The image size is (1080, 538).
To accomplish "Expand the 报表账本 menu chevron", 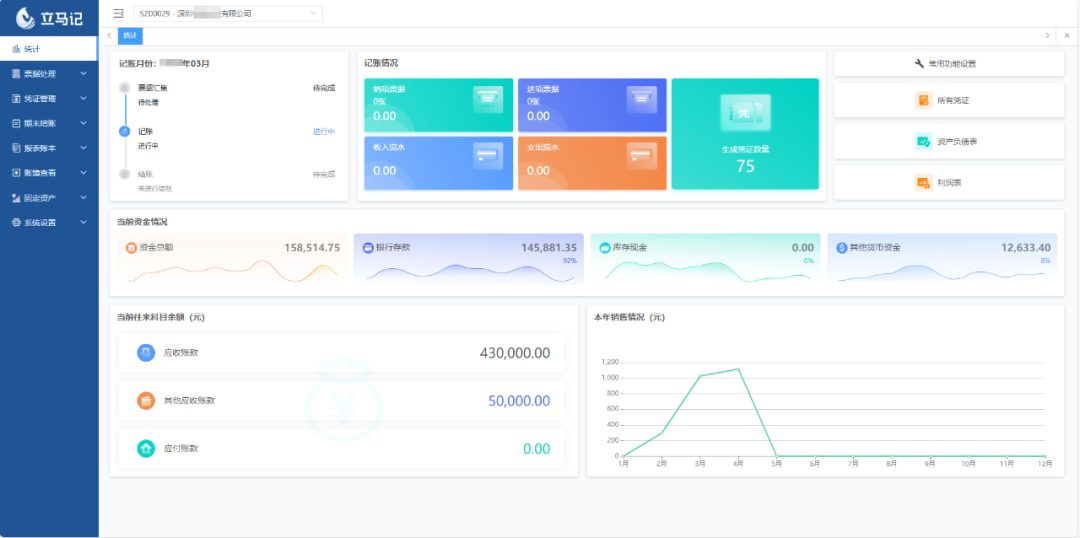I will tap(83, 148).
